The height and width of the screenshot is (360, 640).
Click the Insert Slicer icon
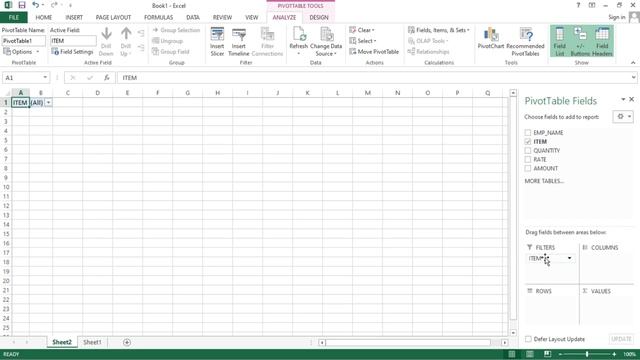(x=217, y=41)
